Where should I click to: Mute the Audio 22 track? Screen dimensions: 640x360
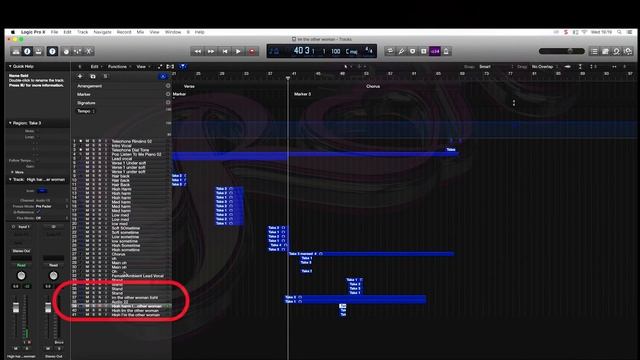(x=87, y=302)
